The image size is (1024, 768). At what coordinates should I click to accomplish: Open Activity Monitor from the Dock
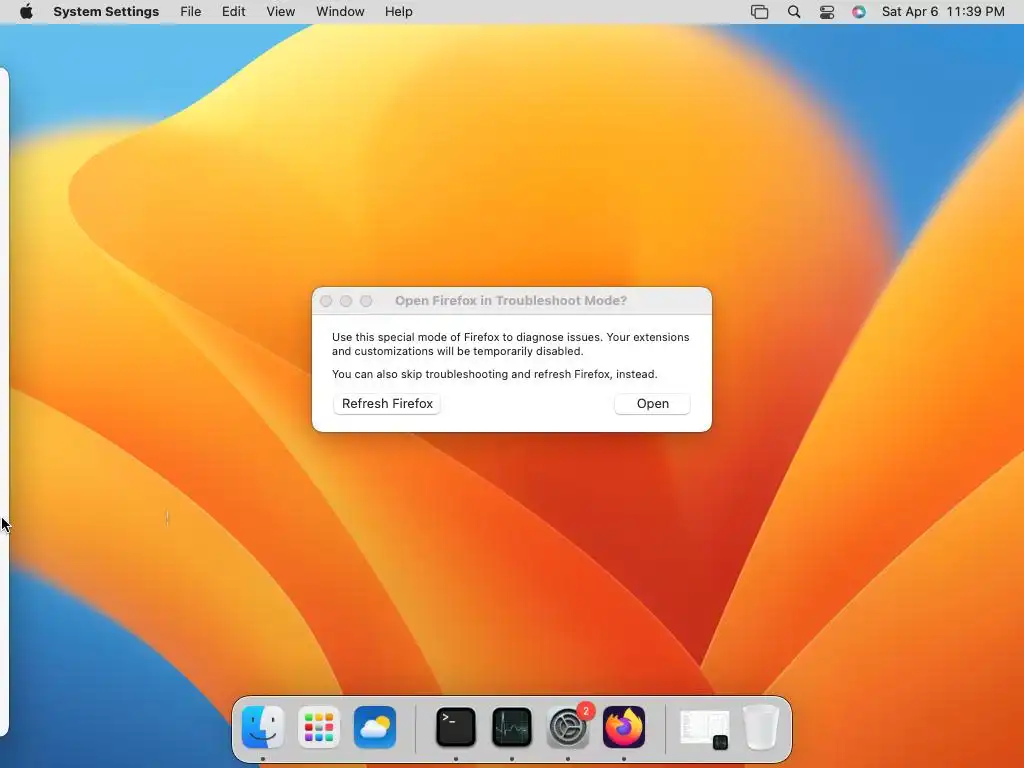pos(511,727)
